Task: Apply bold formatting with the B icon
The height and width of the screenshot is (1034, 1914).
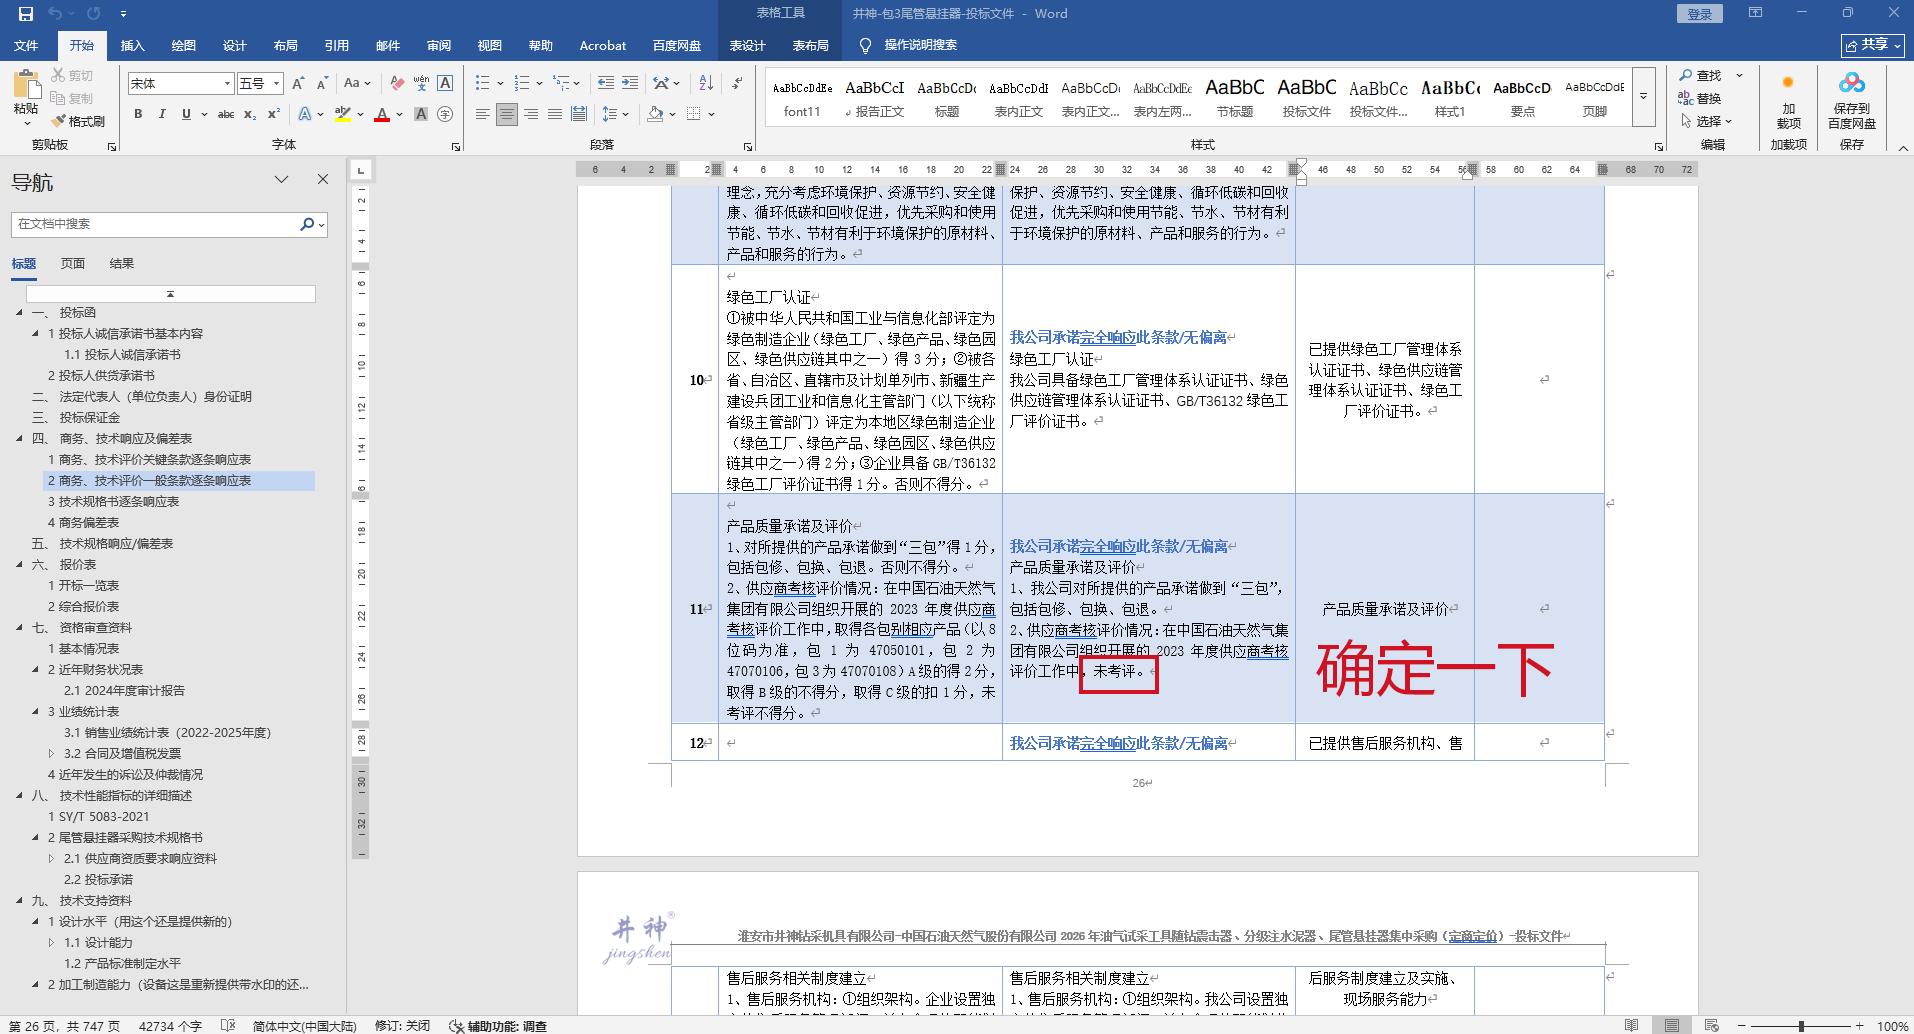Action: point(138,114)
